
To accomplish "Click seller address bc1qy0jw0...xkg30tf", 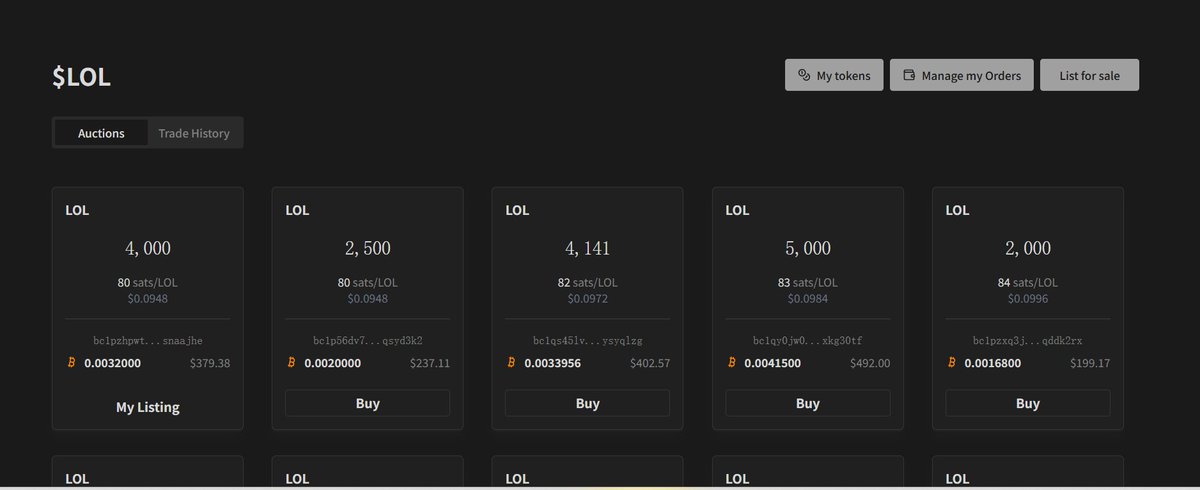I will (808, 341).
